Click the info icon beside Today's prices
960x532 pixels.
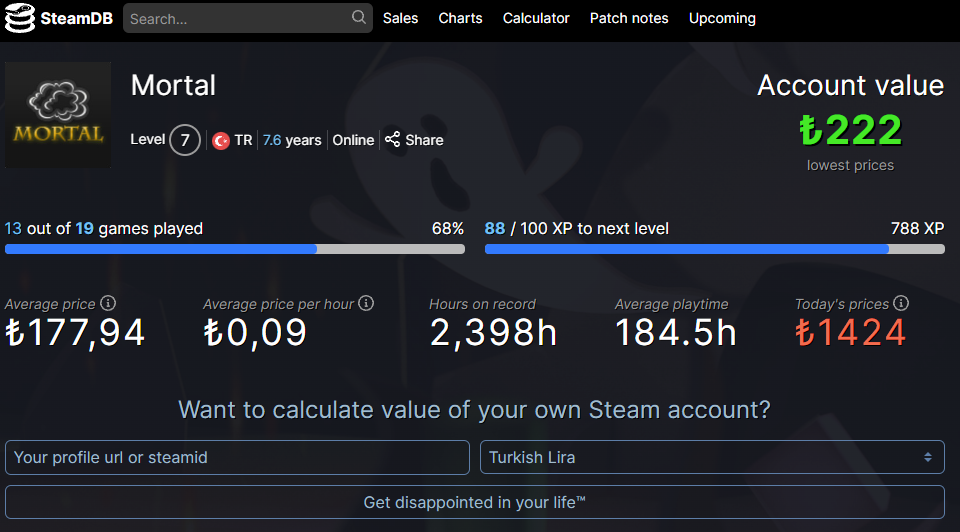tap(901, 303)
